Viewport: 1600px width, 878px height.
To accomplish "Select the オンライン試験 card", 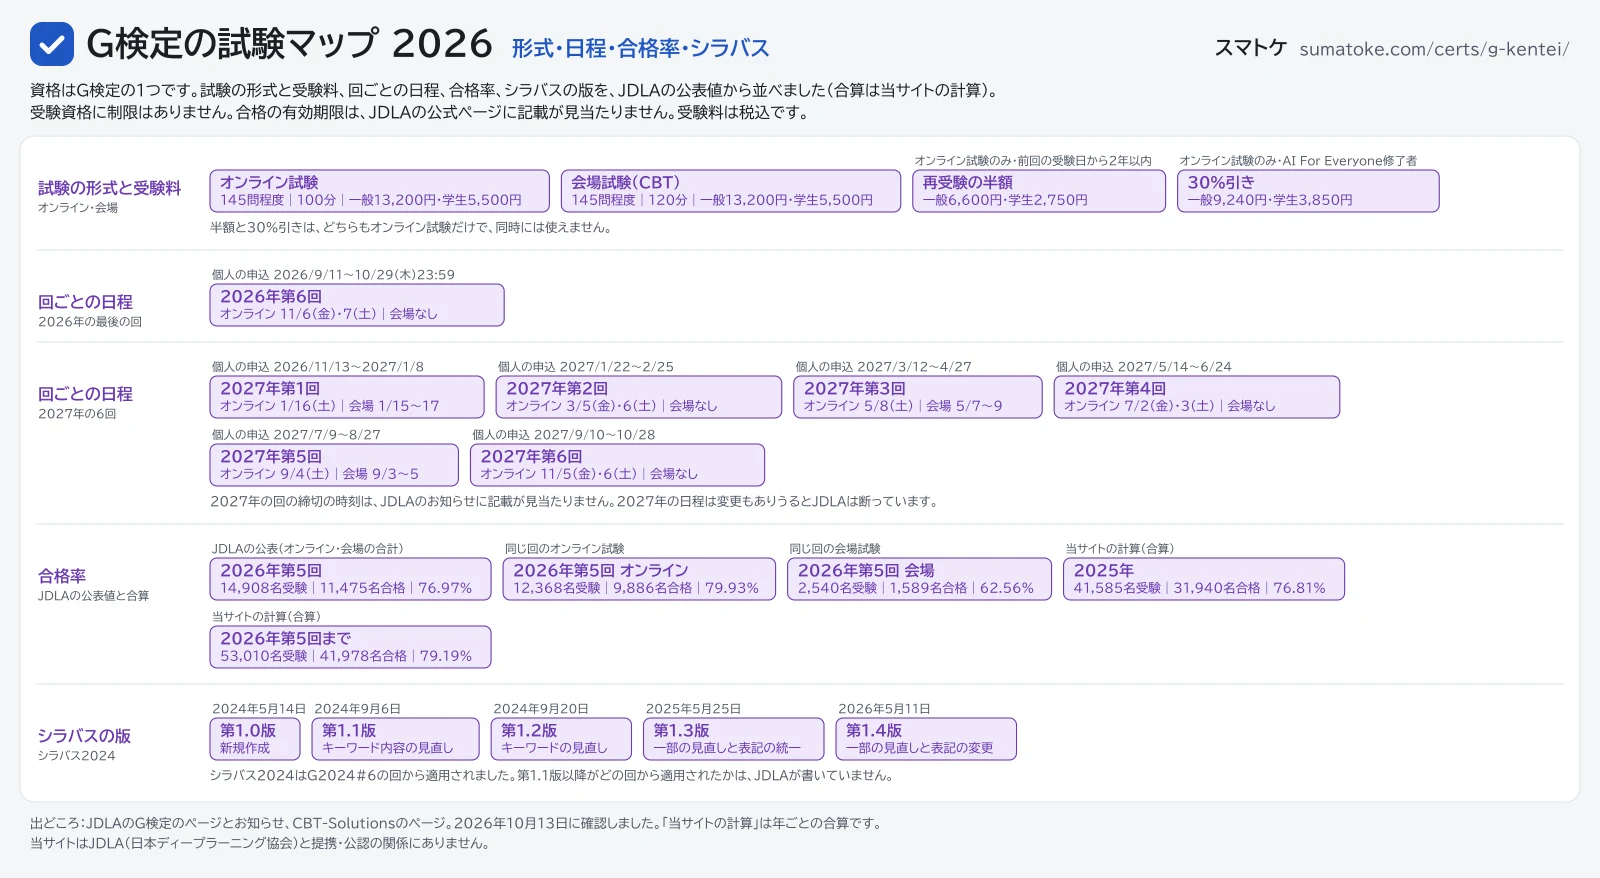I will (380, 191).
